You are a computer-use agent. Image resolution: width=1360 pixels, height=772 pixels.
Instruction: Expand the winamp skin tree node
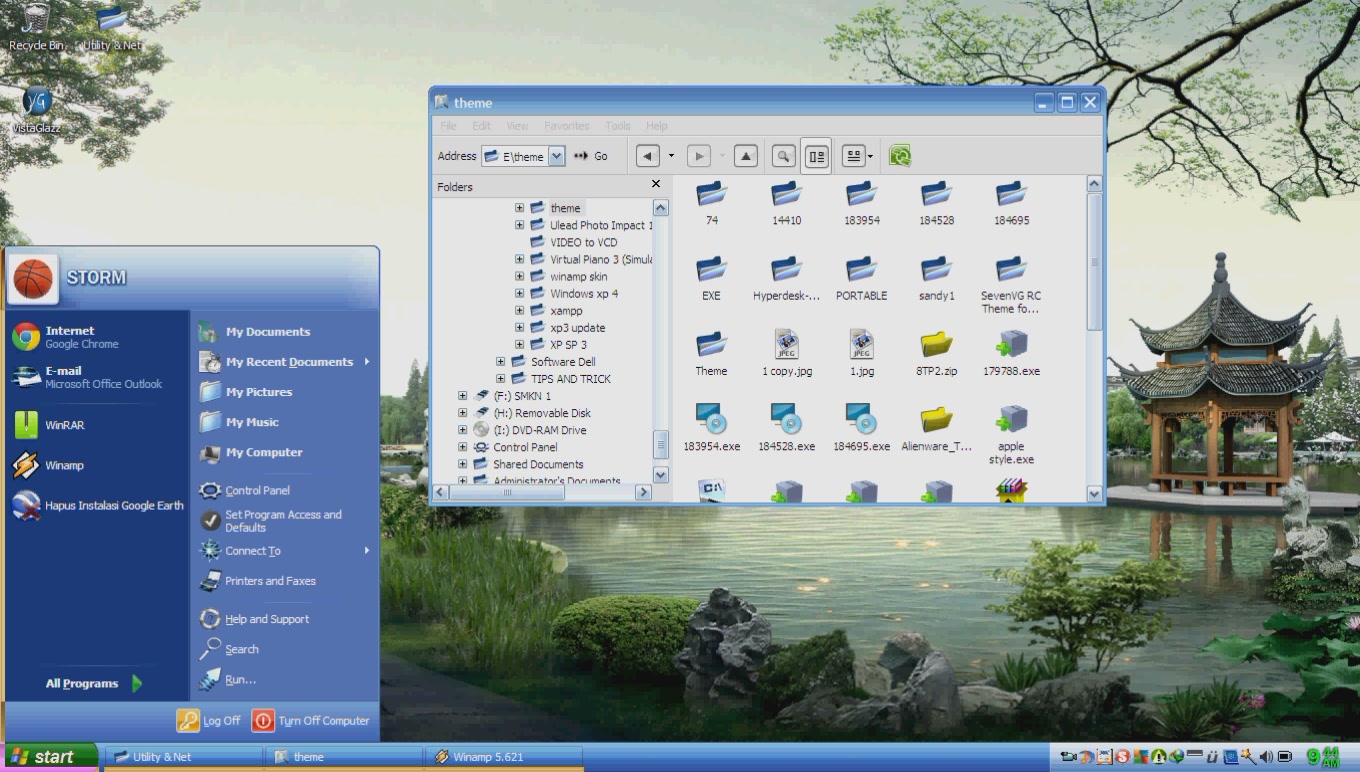(x=520, y=277)
